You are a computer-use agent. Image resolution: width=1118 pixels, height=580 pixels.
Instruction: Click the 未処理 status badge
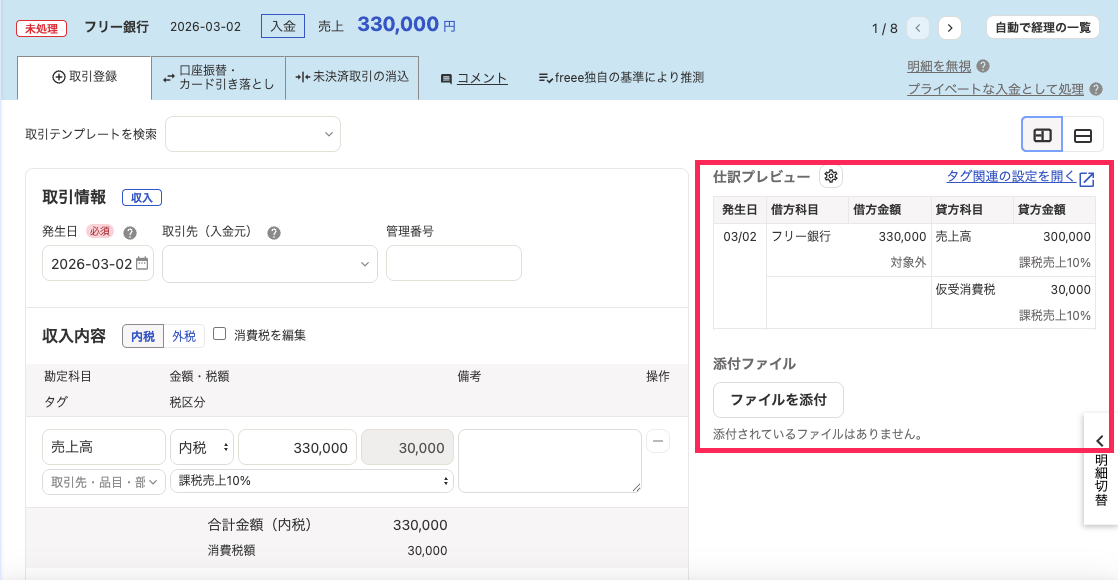pyautogui.click(x=41, y=29)
